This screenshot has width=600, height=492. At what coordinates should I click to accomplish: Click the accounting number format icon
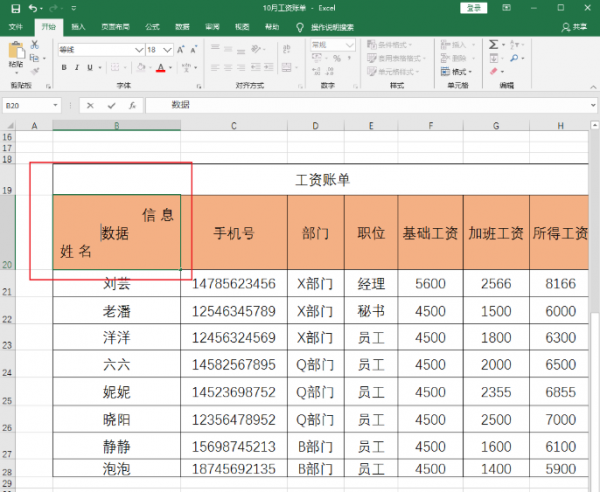pyautogui.click(x=317, y=59)
